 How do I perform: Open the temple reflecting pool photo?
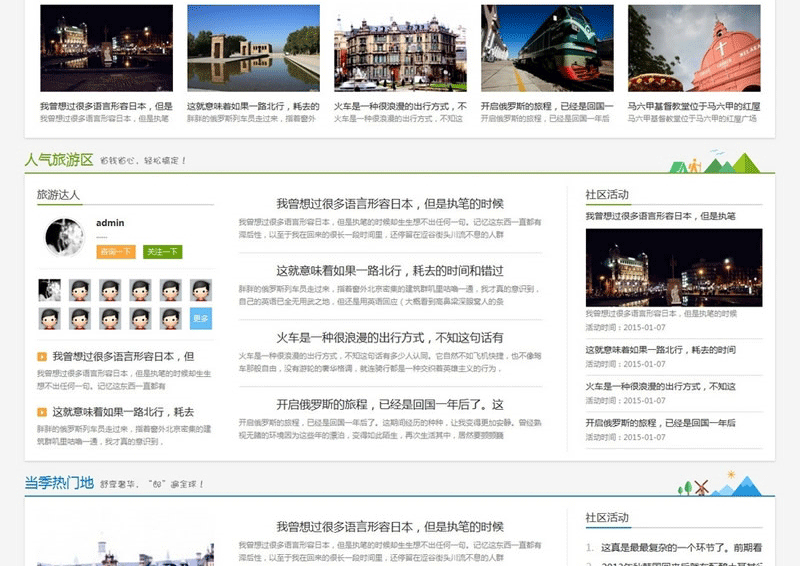(x=254, y=48)
